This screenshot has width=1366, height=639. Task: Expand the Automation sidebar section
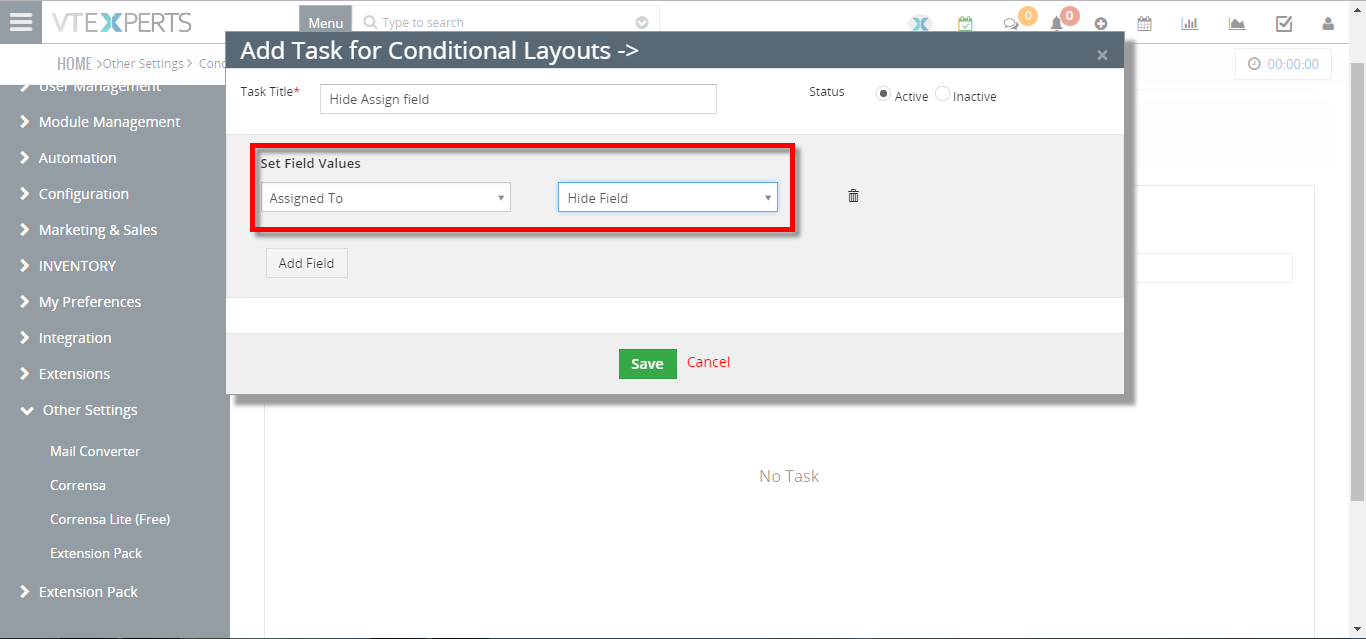tap(68, 158)
